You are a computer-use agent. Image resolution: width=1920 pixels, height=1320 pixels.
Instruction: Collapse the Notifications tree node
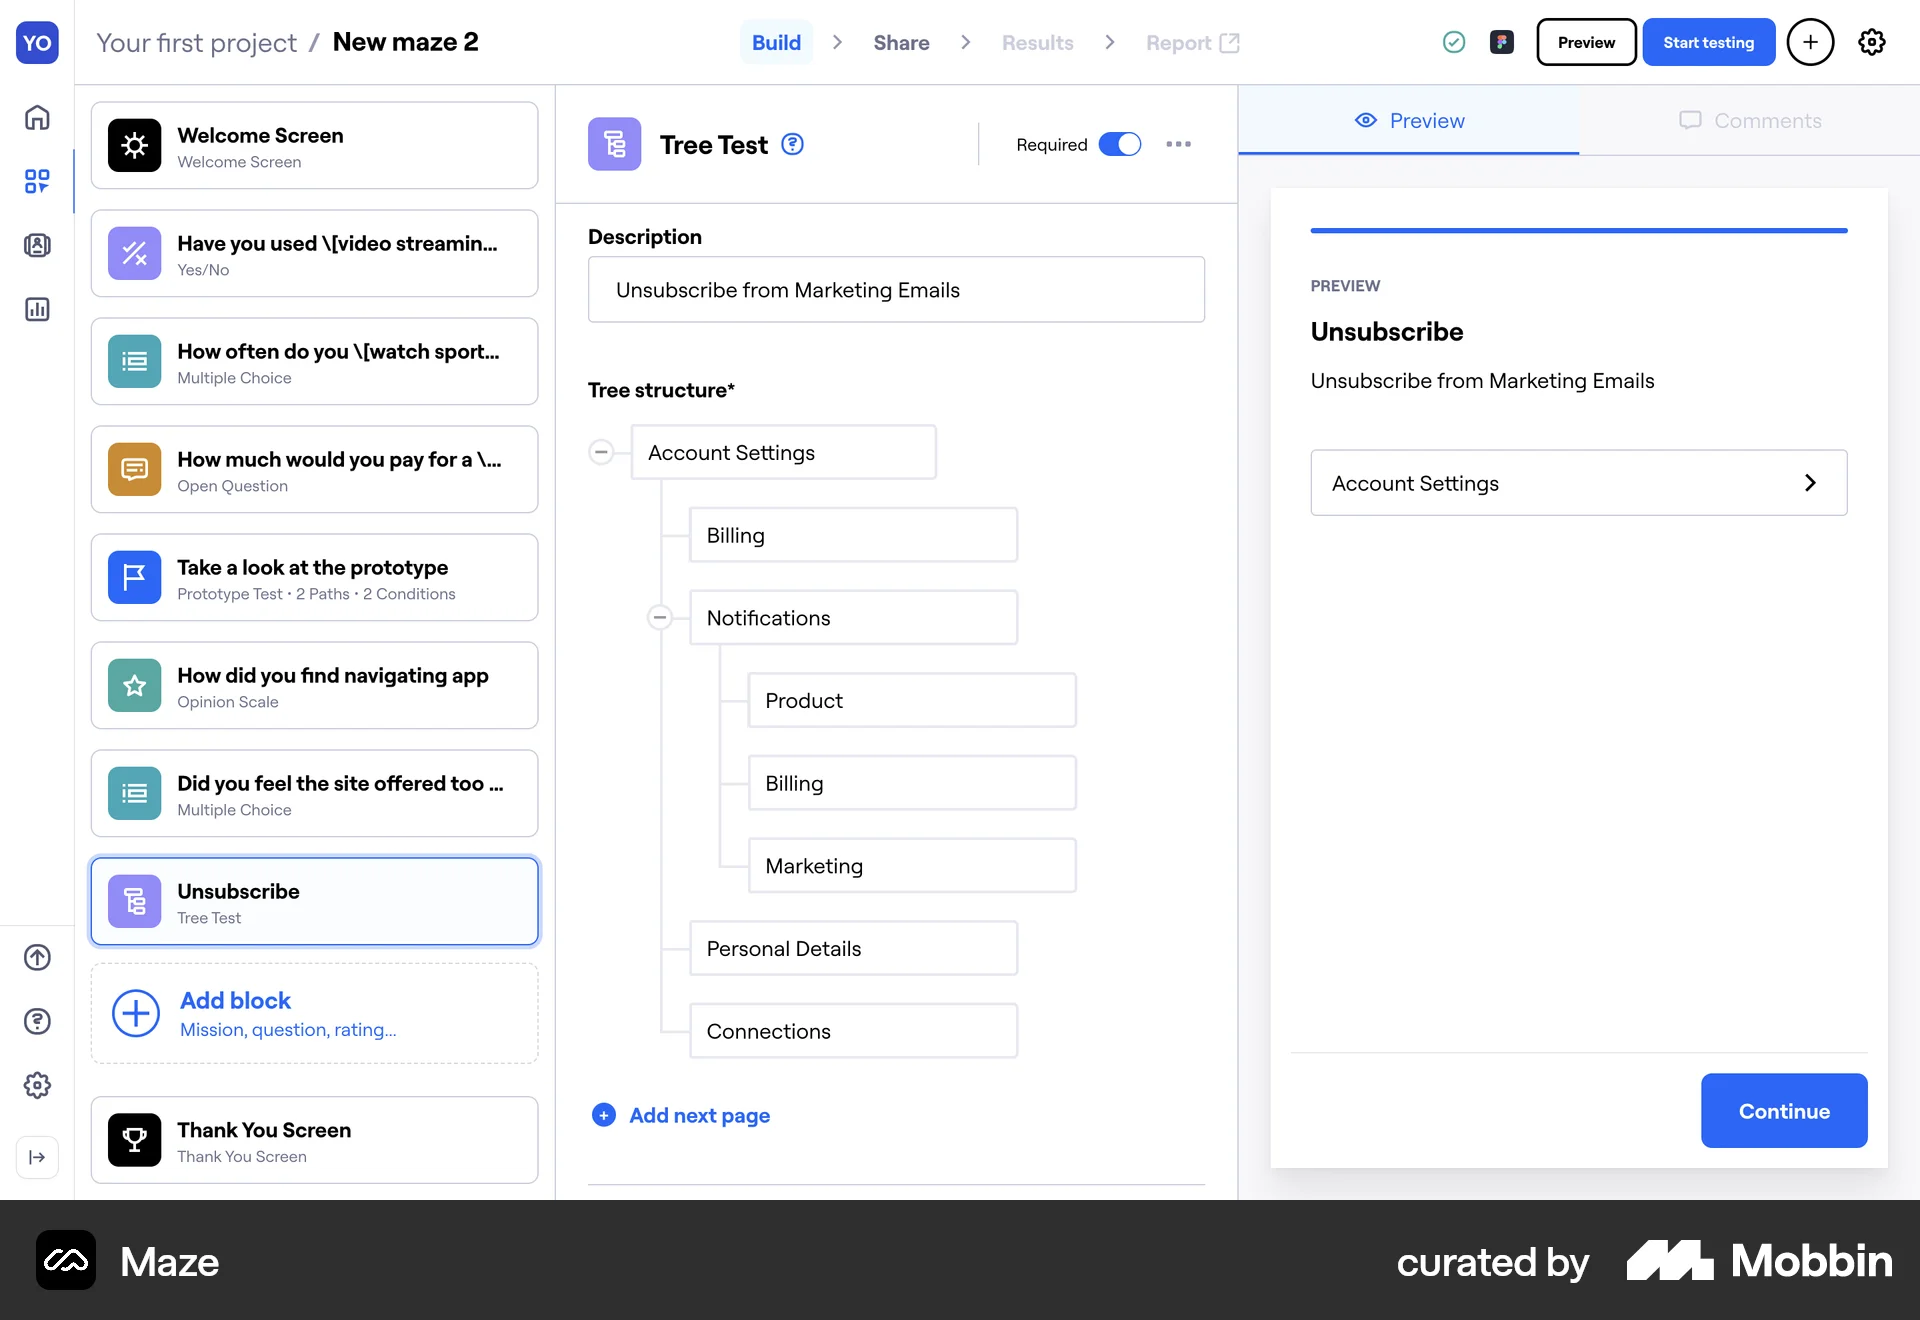coord(660,617)
